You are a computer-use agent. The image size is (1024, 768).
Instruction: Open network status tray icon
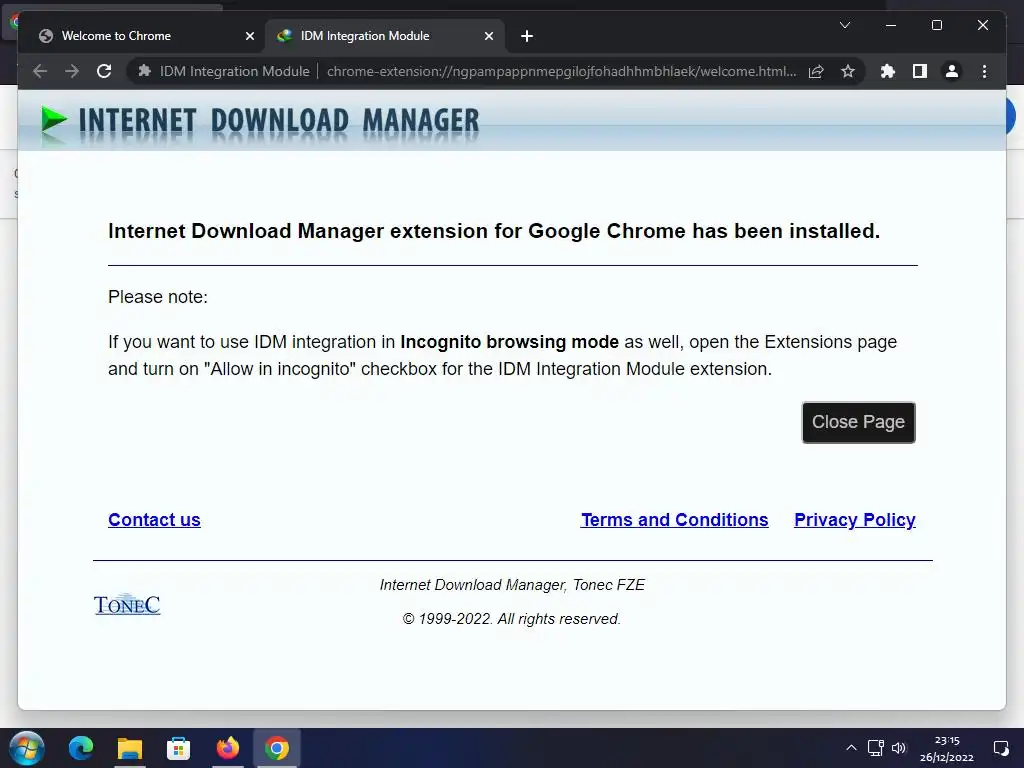point(875,748)
